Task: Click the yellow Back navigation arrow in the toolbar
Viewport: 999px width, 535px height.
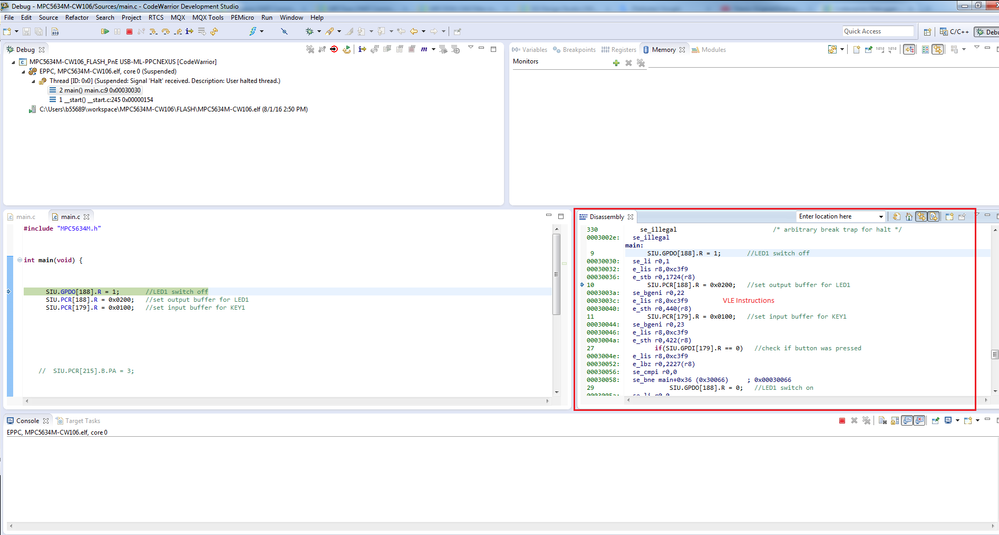Action: point(413,31)
